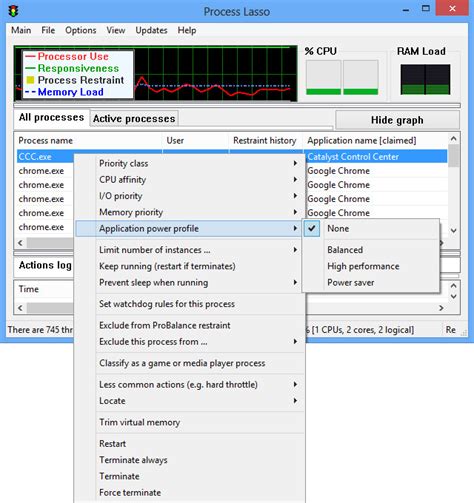Screen dimensions: 474x503
Task: Choose Keep running (restart if terminates)
Action: [x=189, y=266]
